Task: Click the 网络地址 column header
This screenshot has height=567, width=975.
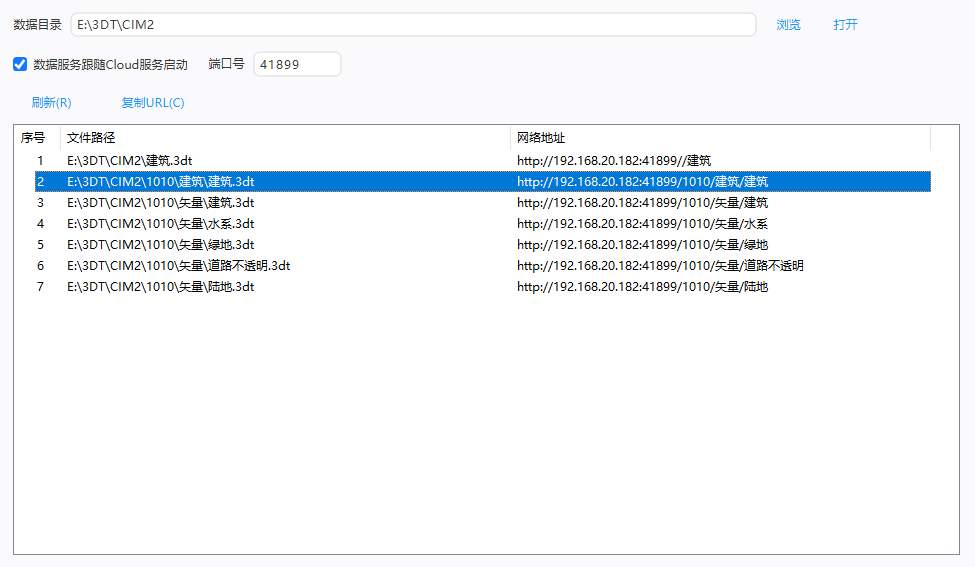Action: [720, 138]
